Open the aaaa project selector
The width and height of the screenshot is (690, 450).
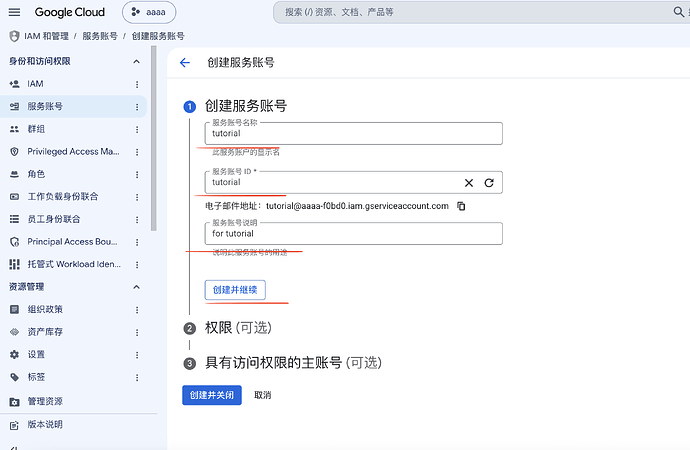[x=149, y=12]
